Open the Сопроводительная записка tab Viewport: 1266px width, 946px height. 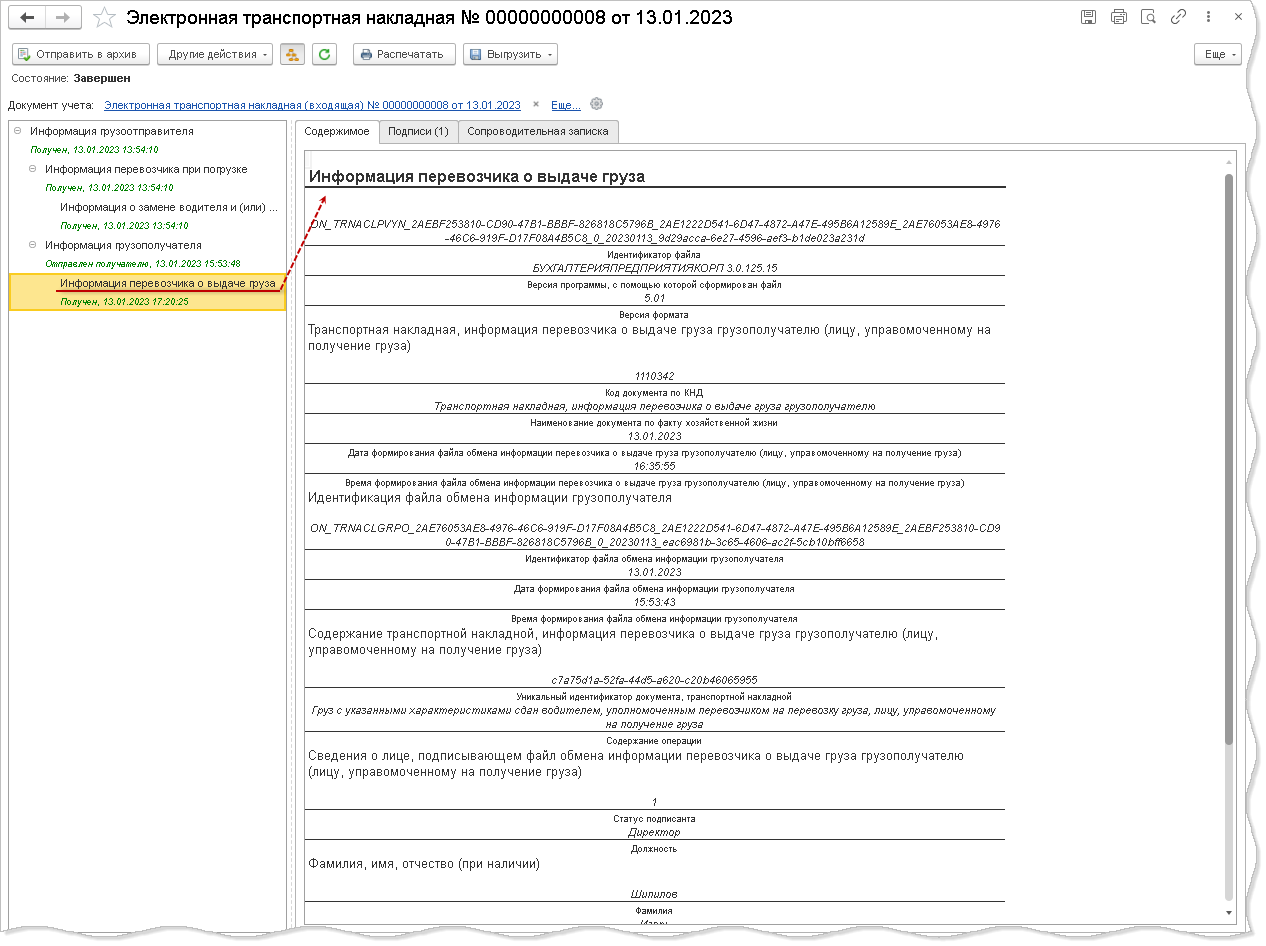tap(539, 131)
